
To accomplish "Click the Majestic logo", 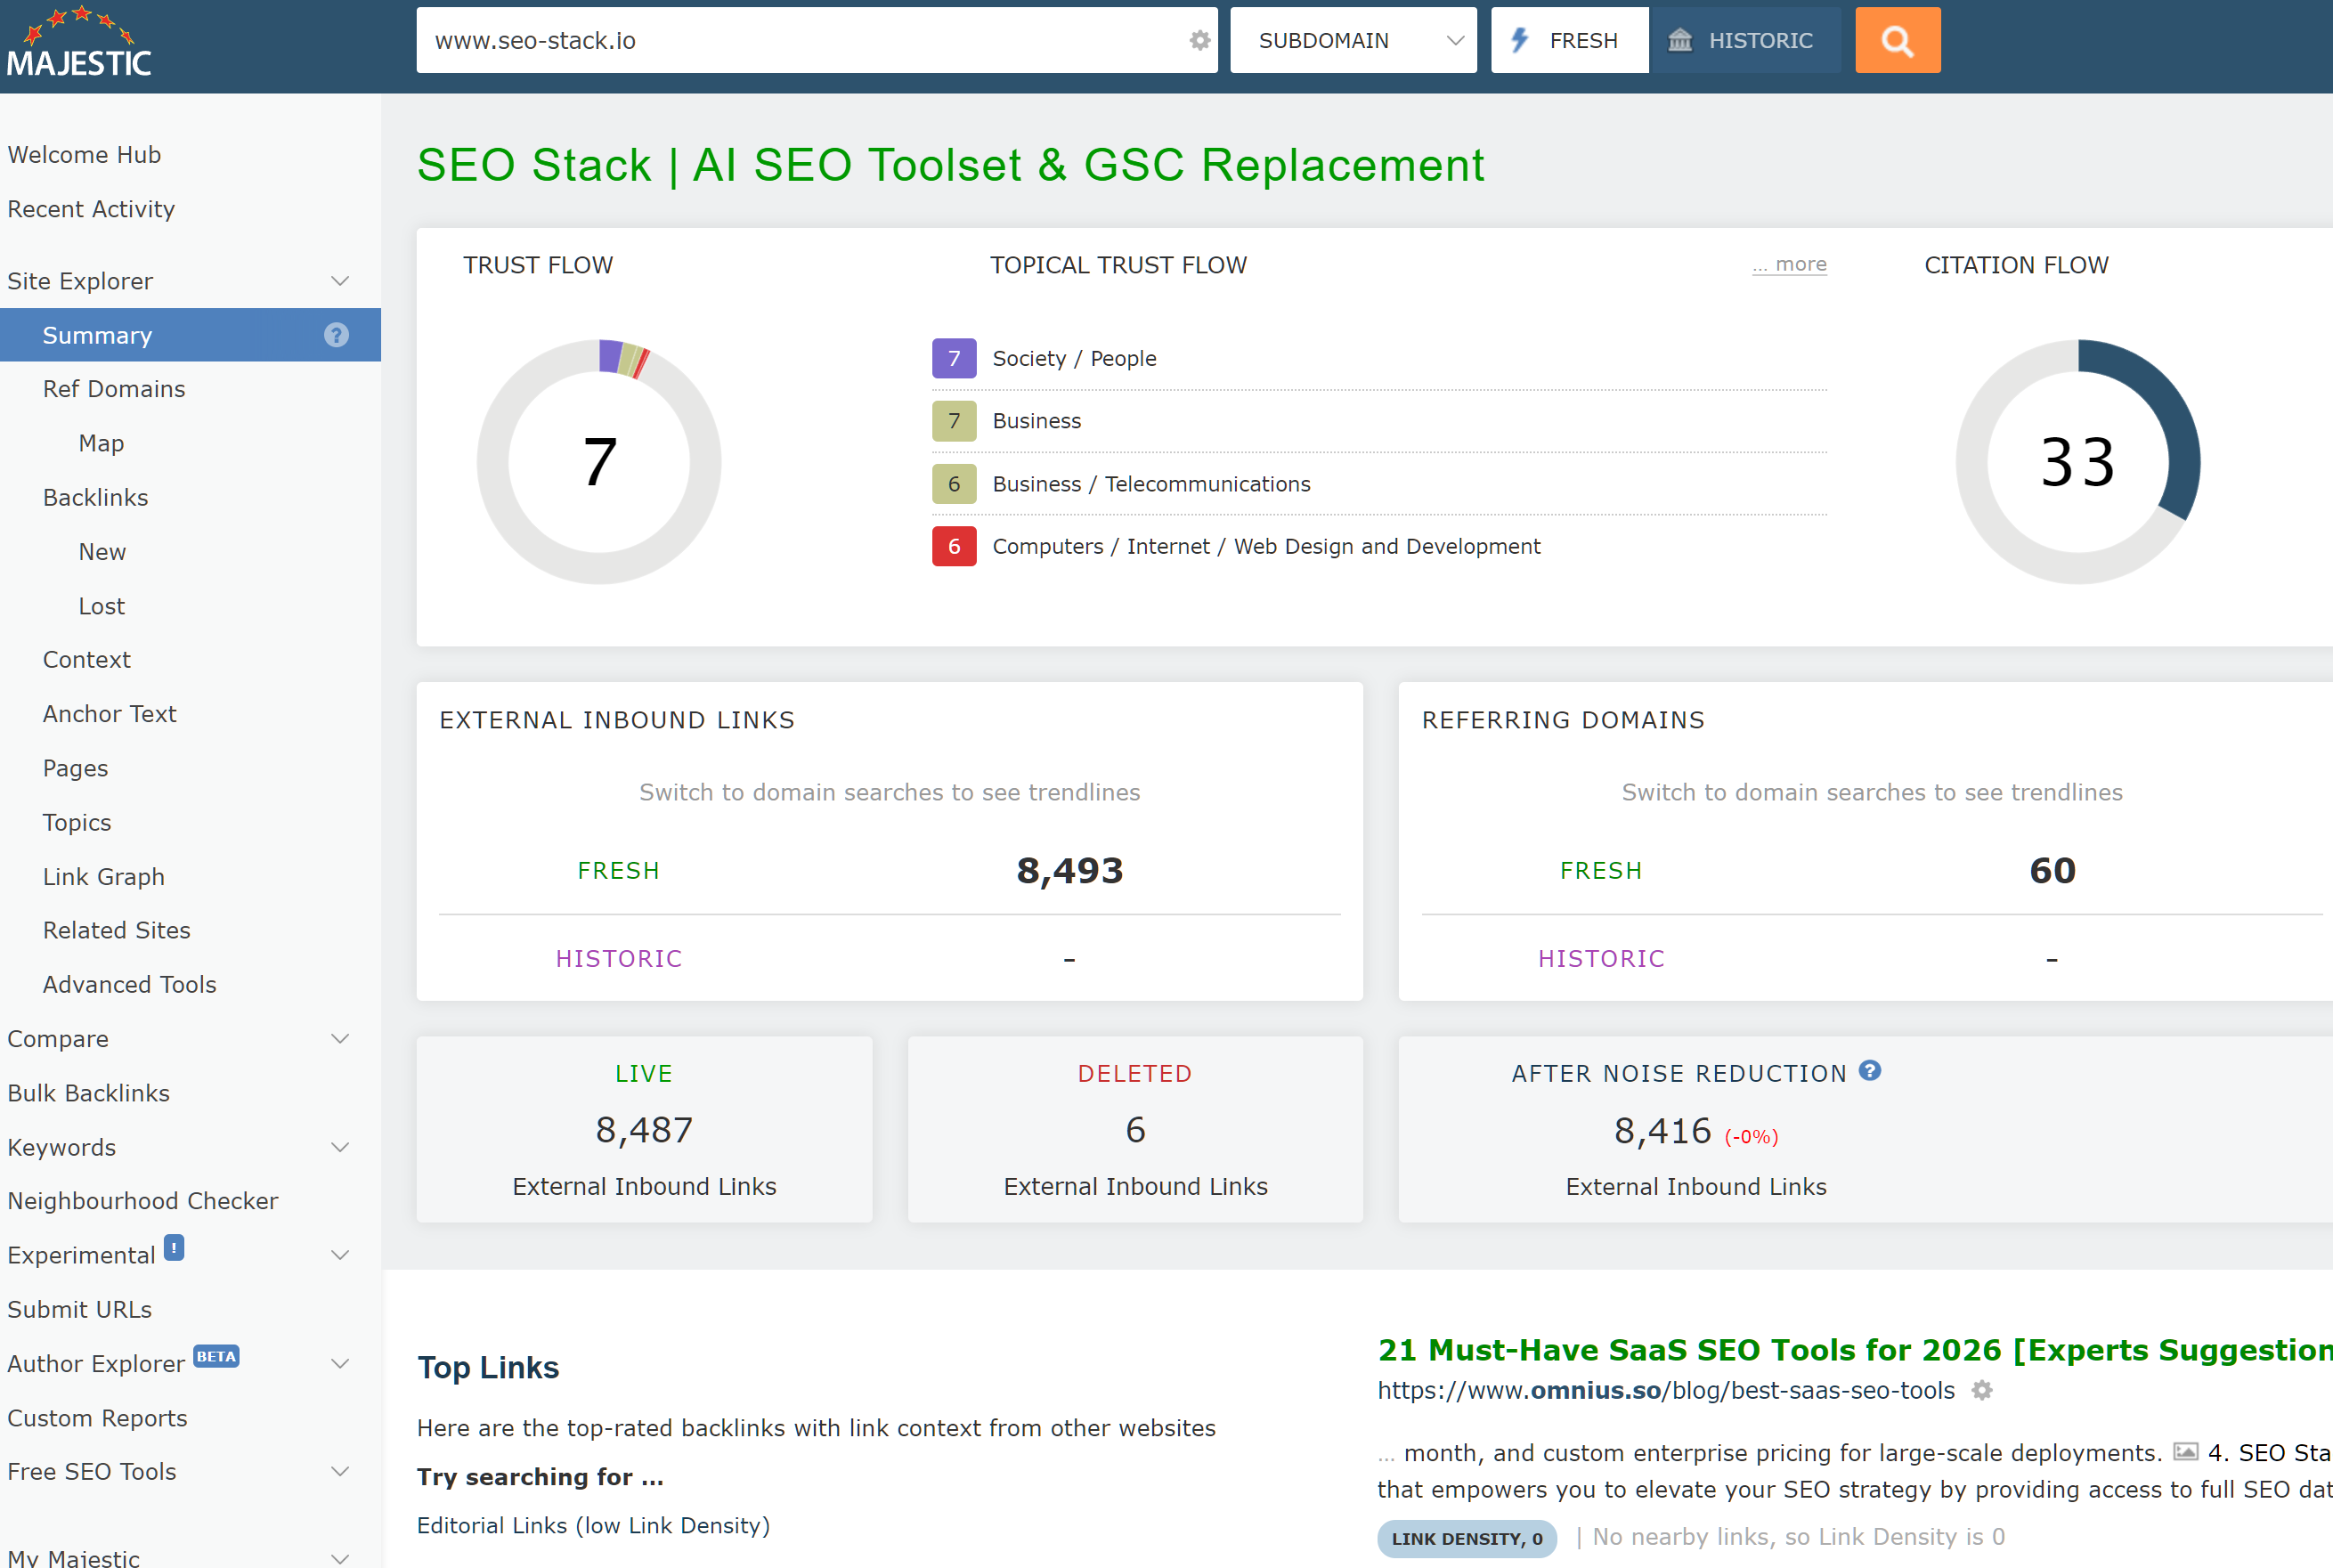I will (79, 44).
